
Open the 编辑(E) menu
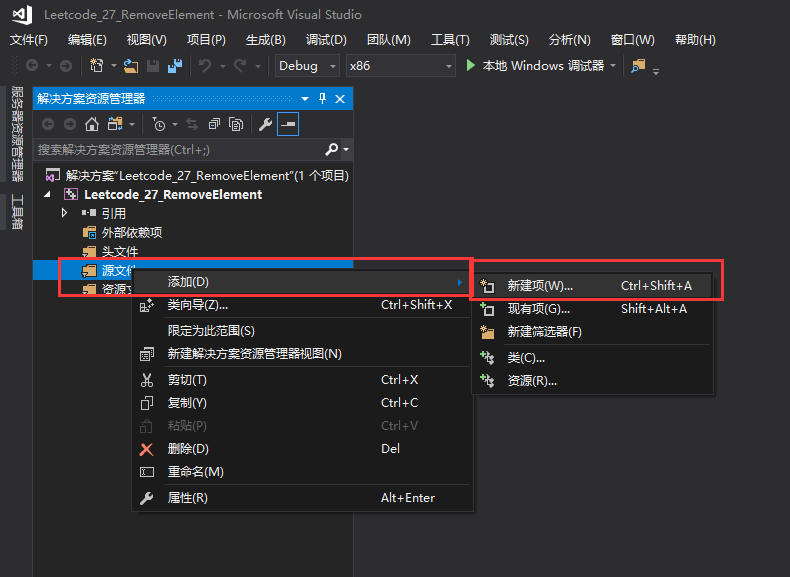(87, 40)
